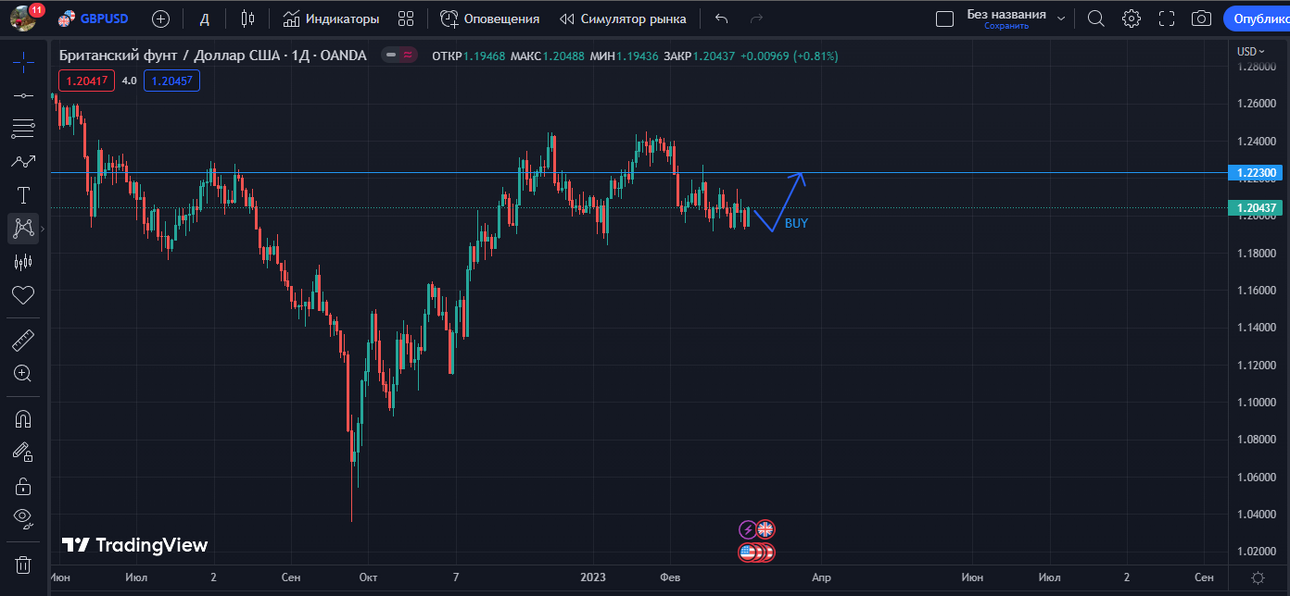Image resolution: width=1290 pixels, height=596 pixels.
Task: Open candlestick chart type selector
Action: coord(248,19)
